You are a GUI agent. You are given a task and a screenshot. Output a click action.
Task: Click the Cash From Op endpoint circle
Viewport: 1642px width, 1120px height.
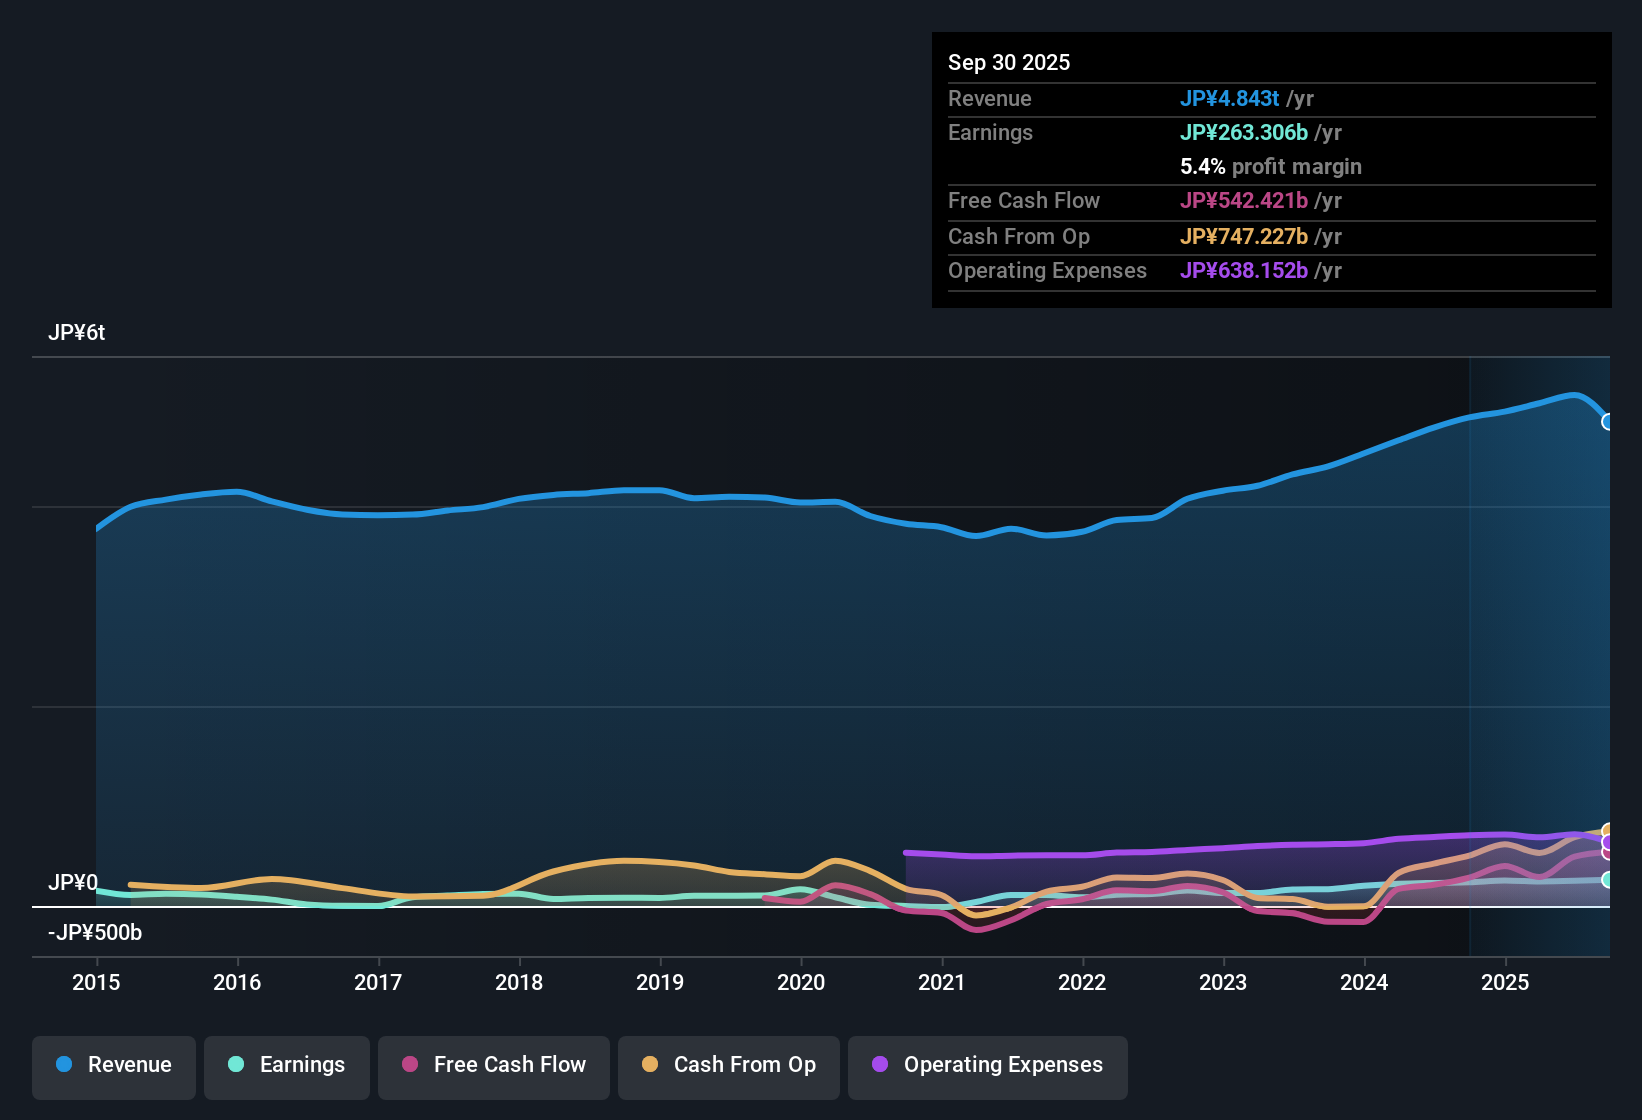1607,828
